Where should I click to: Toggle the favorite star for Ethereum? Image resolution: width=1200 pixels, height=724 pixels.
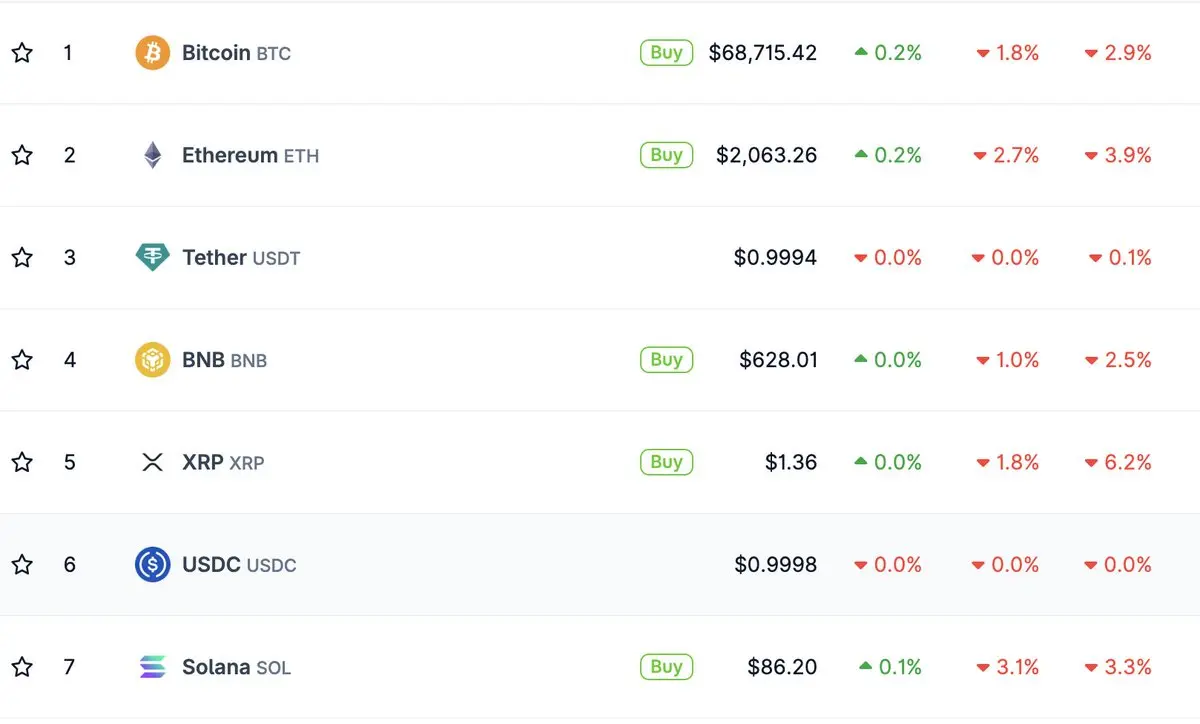click(22, 155)
